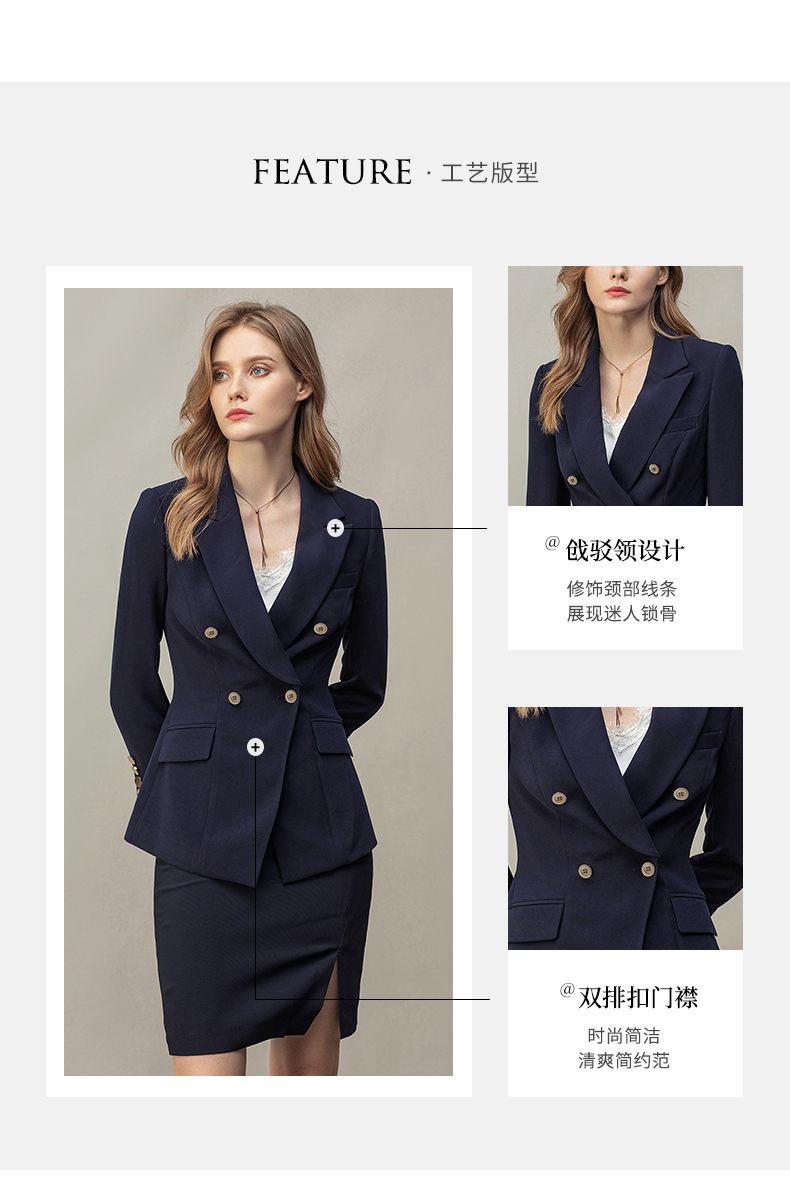The height and width of the screenshot is (1202, 790).
Task: Click the 时尚简洁 description line
Action: click(624, 1036)
